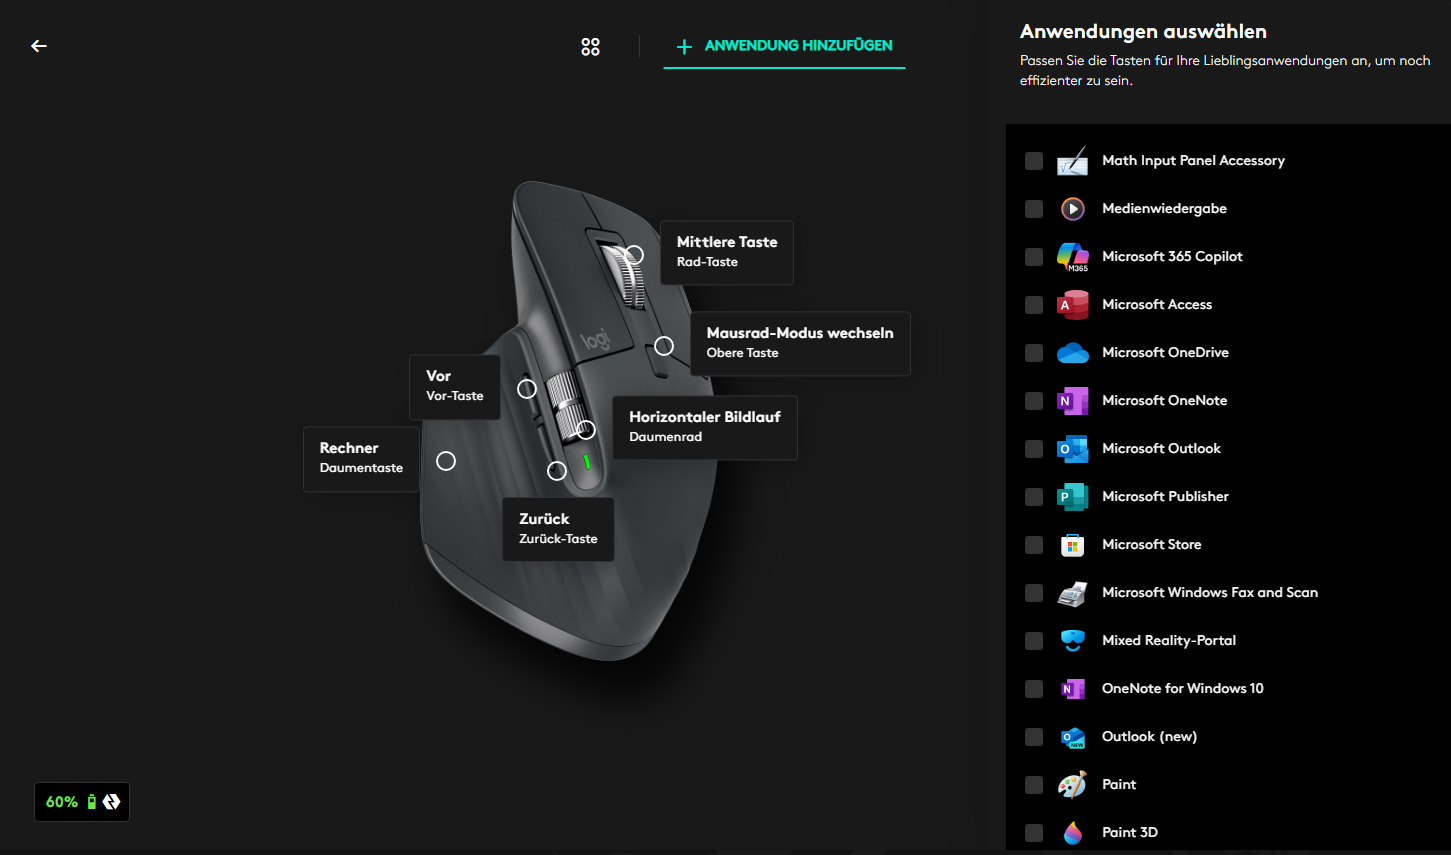Click the Mixed Reality-Portal list label

1169,641
